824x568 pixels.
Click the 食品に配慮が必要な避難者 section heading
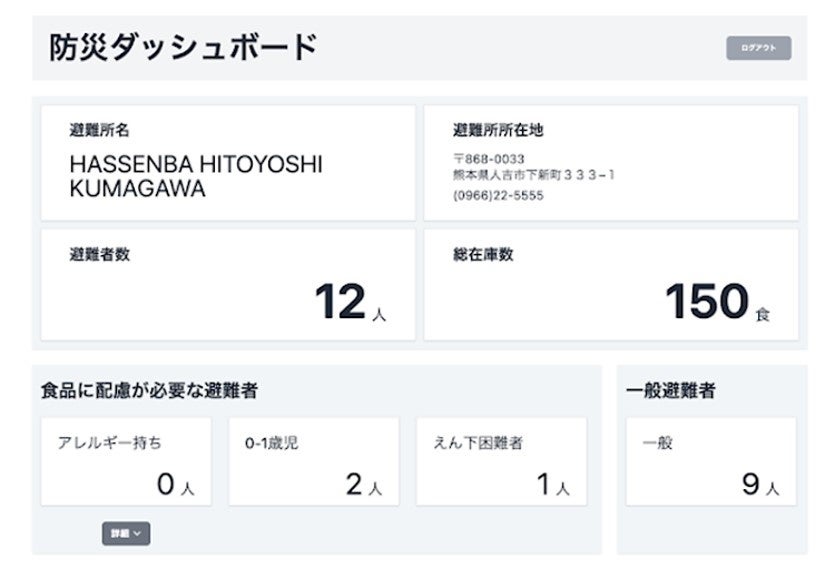click(149, 391)
